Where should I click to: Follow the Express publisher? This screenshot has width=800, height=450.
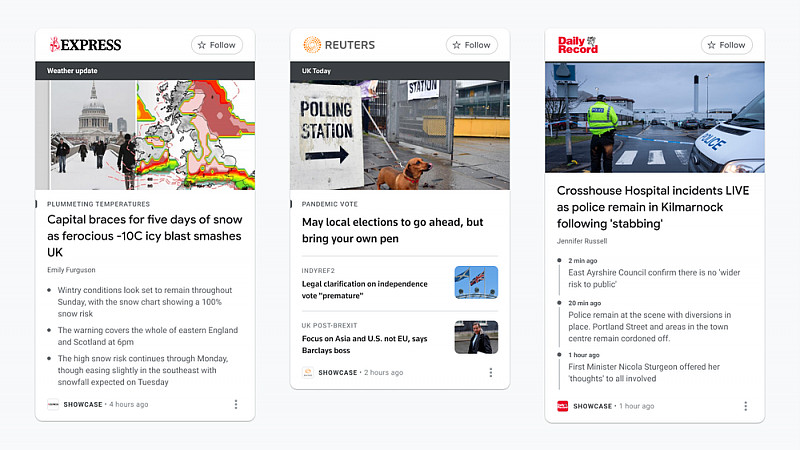217,45
